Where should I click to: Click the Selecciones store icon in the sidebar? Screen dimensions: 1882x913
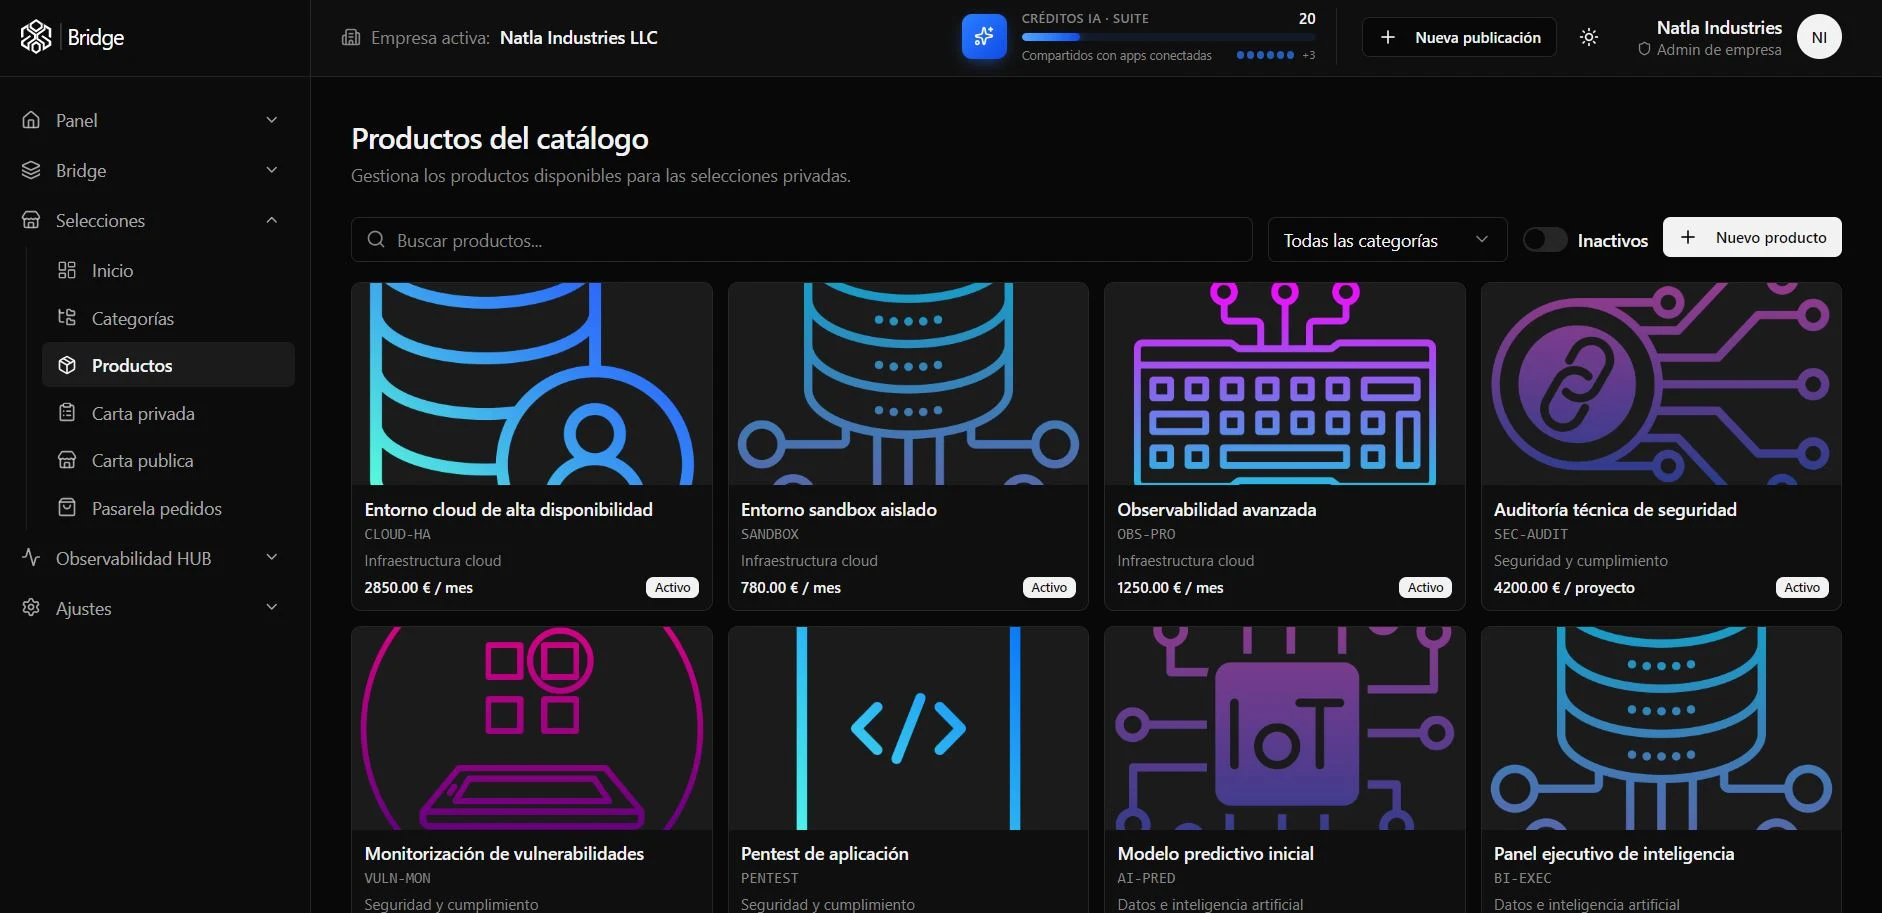(31, 220)
